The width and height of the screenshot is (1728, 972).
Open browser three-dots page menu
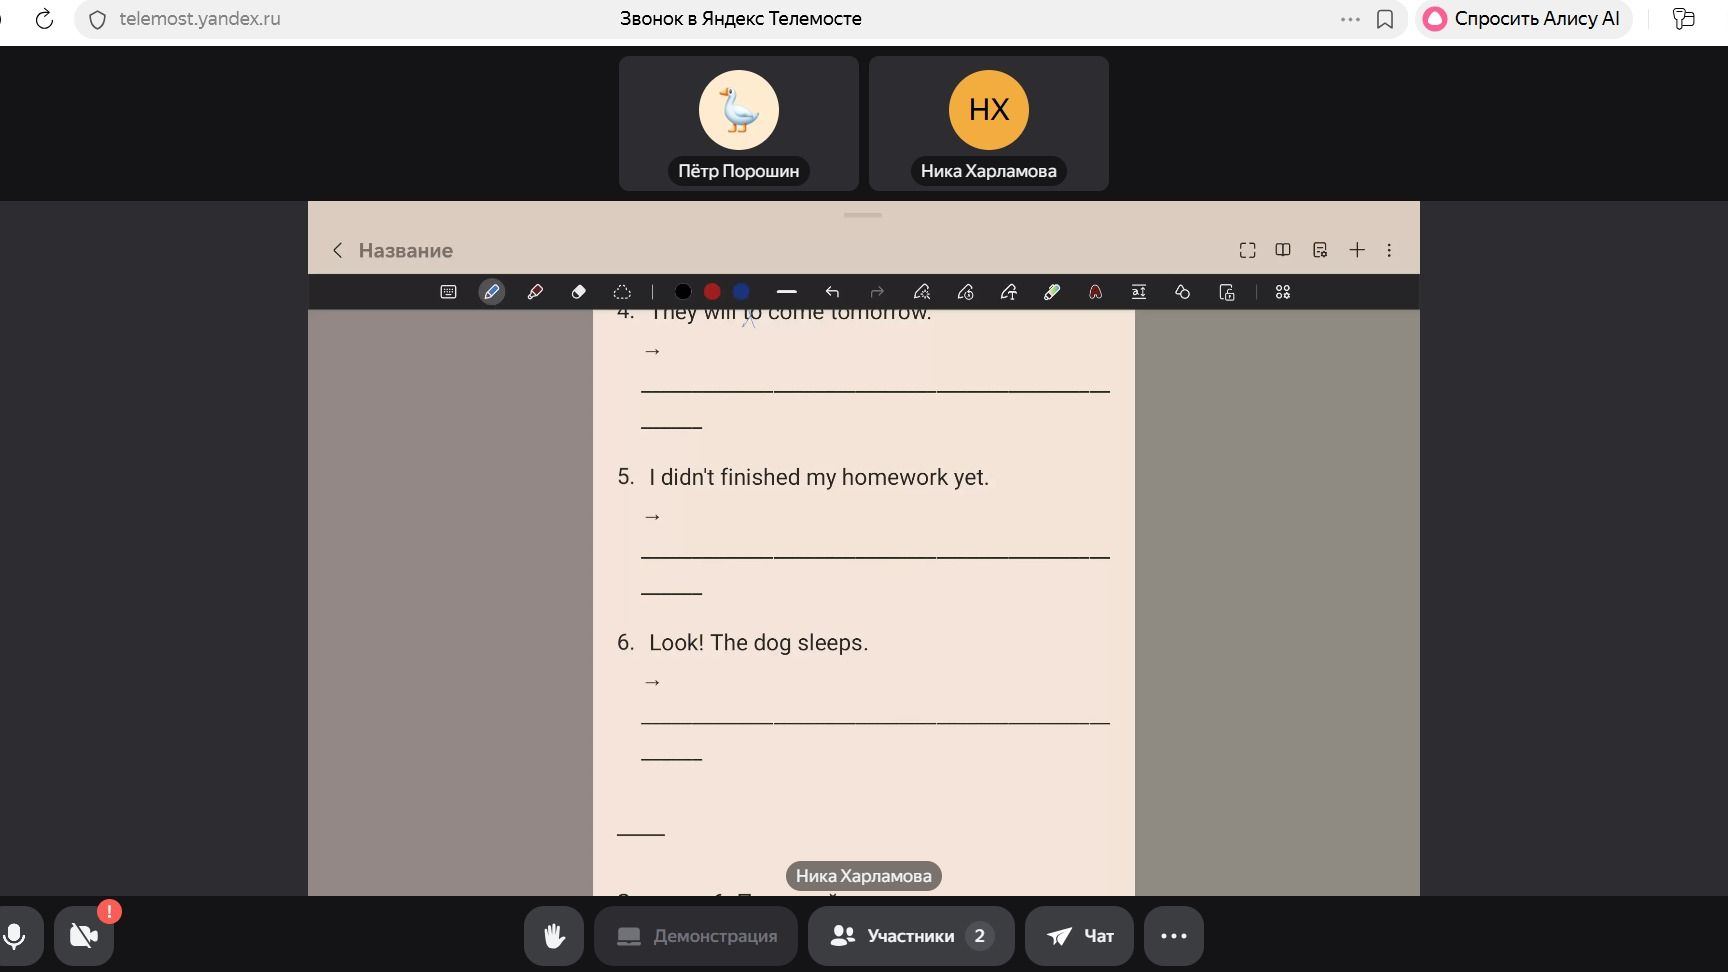pos(1350,19)
